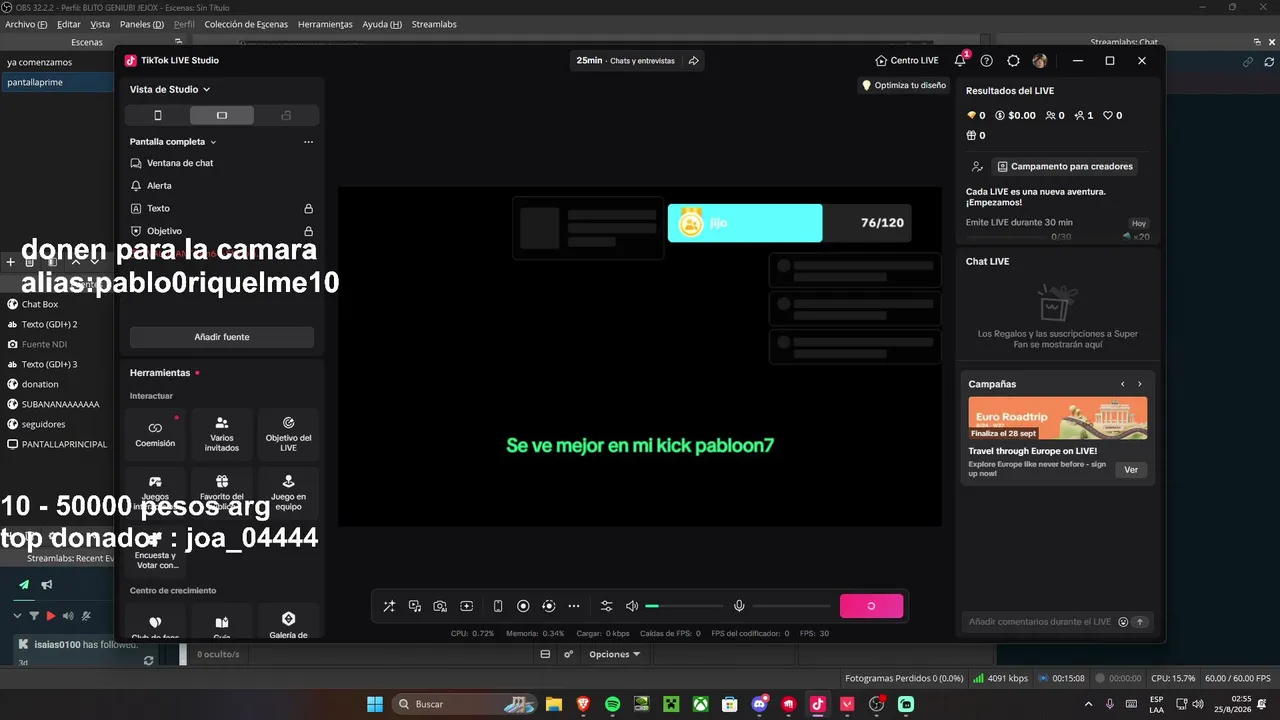Image resolution: width=1280 pixels, height=720 pixels.
Task: Open TikTok LIVE Studio settings gear
Action: coord(1013,61)
